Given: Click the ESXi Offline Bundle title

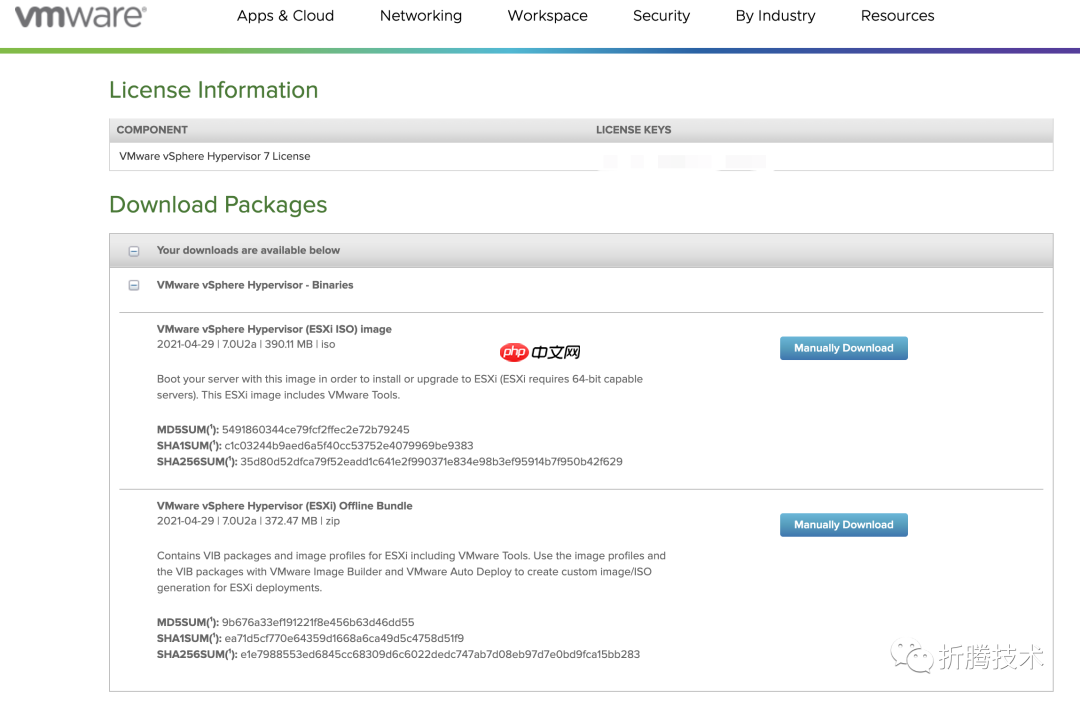Looking at the screenshot, I should (x=284, y=506).
